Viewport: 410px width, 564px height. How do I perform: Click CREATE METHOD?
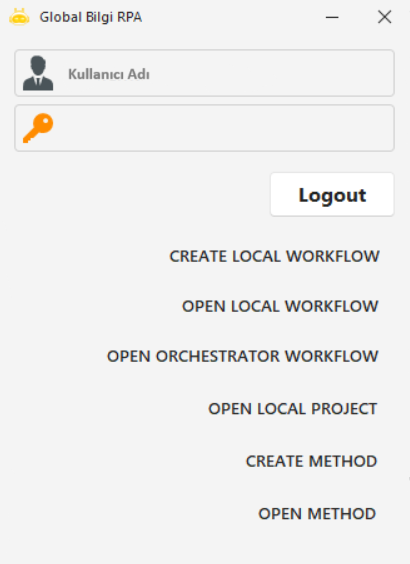point(311,461)
